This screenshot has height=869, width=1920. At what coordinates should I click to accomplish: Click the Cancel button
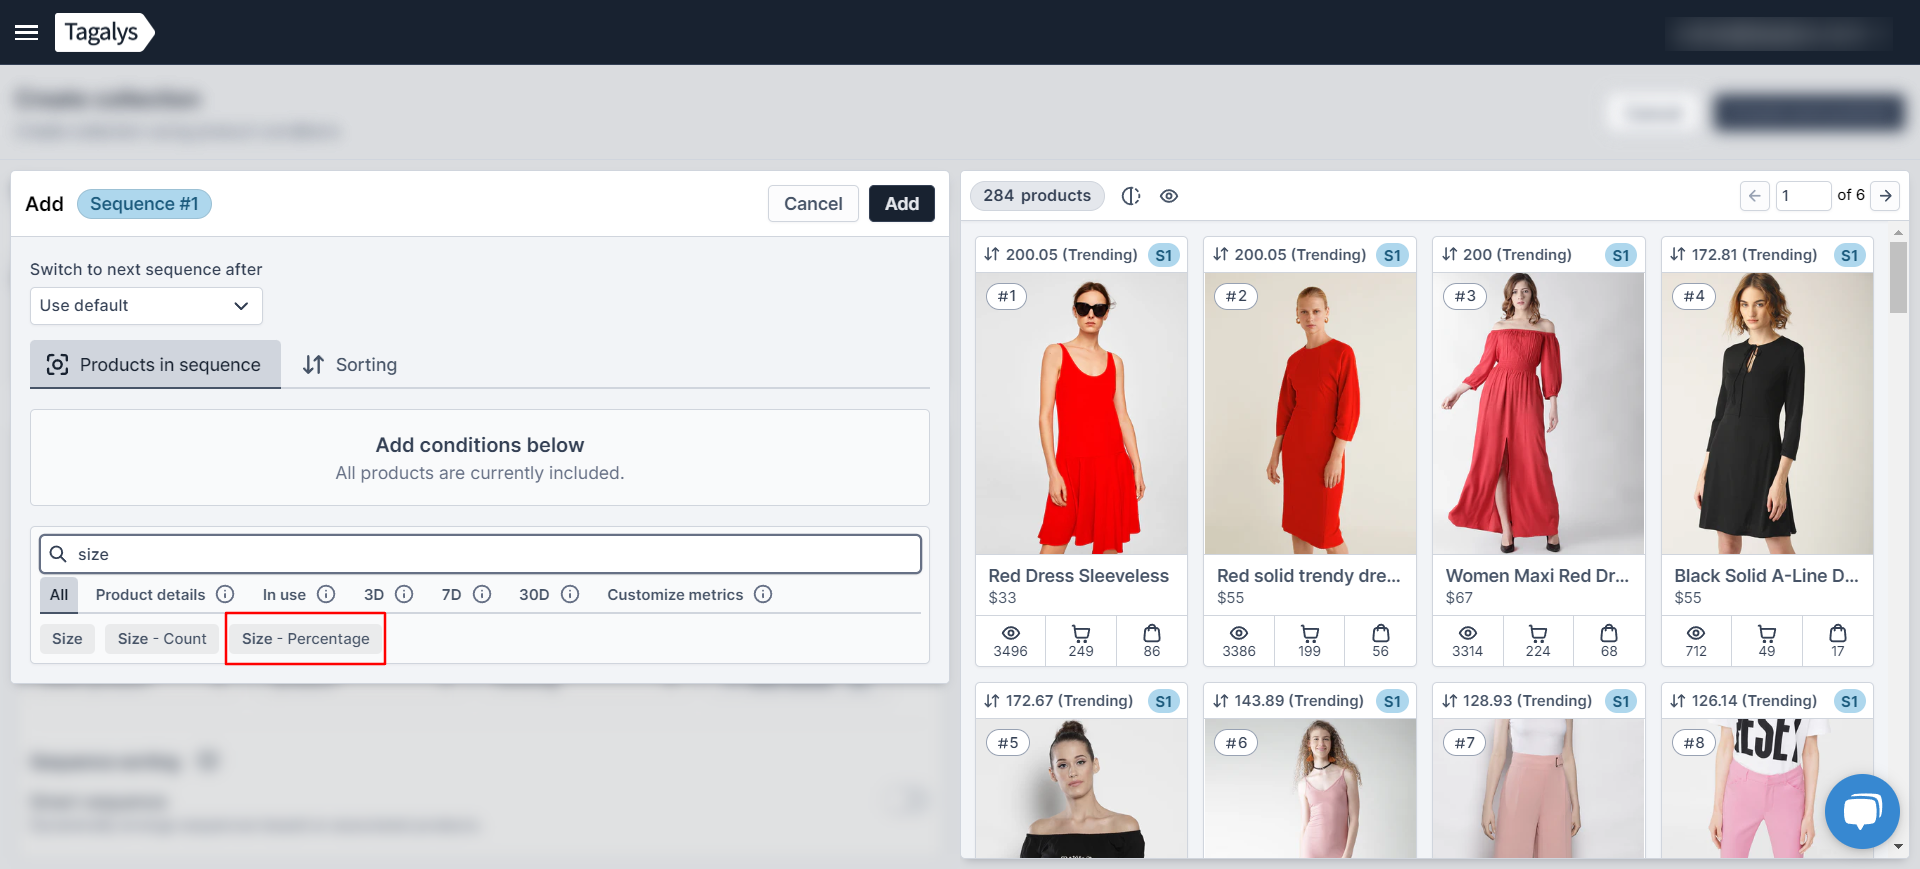click(813, 204)
